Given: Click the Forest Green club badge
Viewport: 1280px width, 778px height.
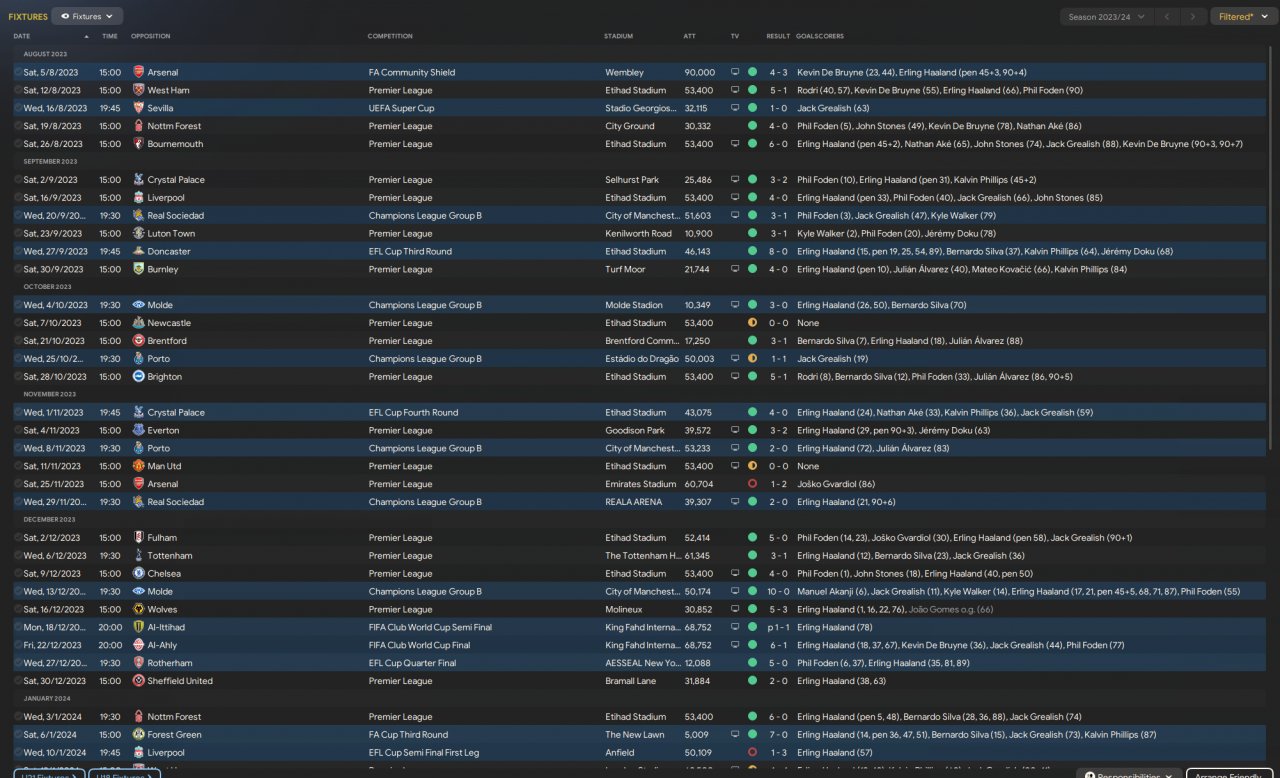Looking at the screenshot, I should (x=138, y=735).
